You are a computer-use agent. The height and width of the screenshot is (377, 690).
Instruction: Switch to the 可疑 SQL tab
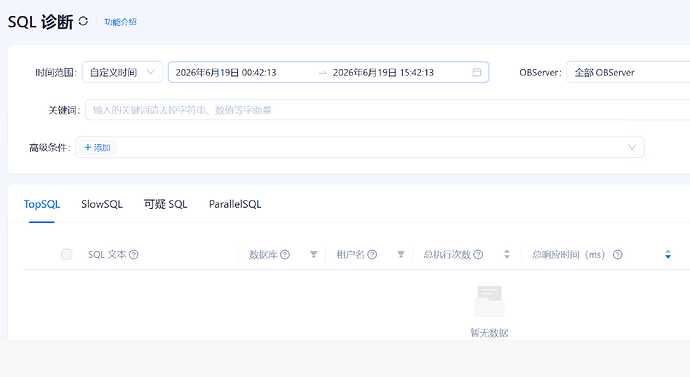point(166,204)
